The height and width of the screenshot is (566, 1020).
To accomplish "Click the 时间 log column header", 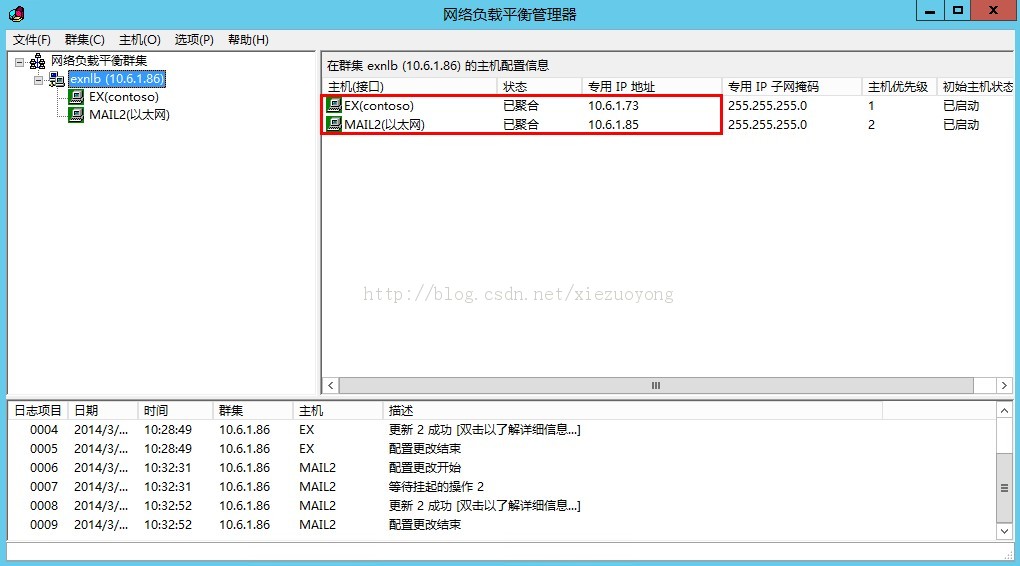I will 175,411.
